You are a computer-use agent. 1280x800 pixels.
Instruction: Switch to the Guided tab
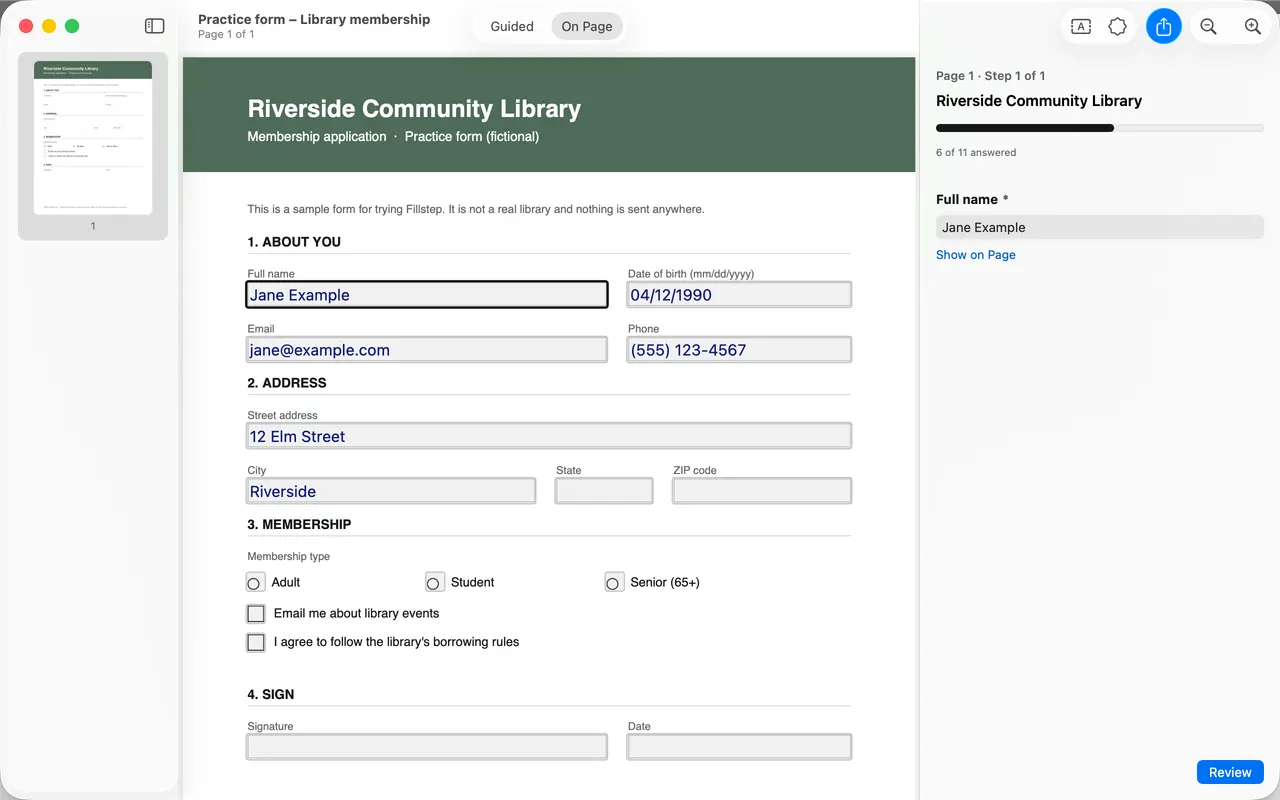(x=512, y=27)
